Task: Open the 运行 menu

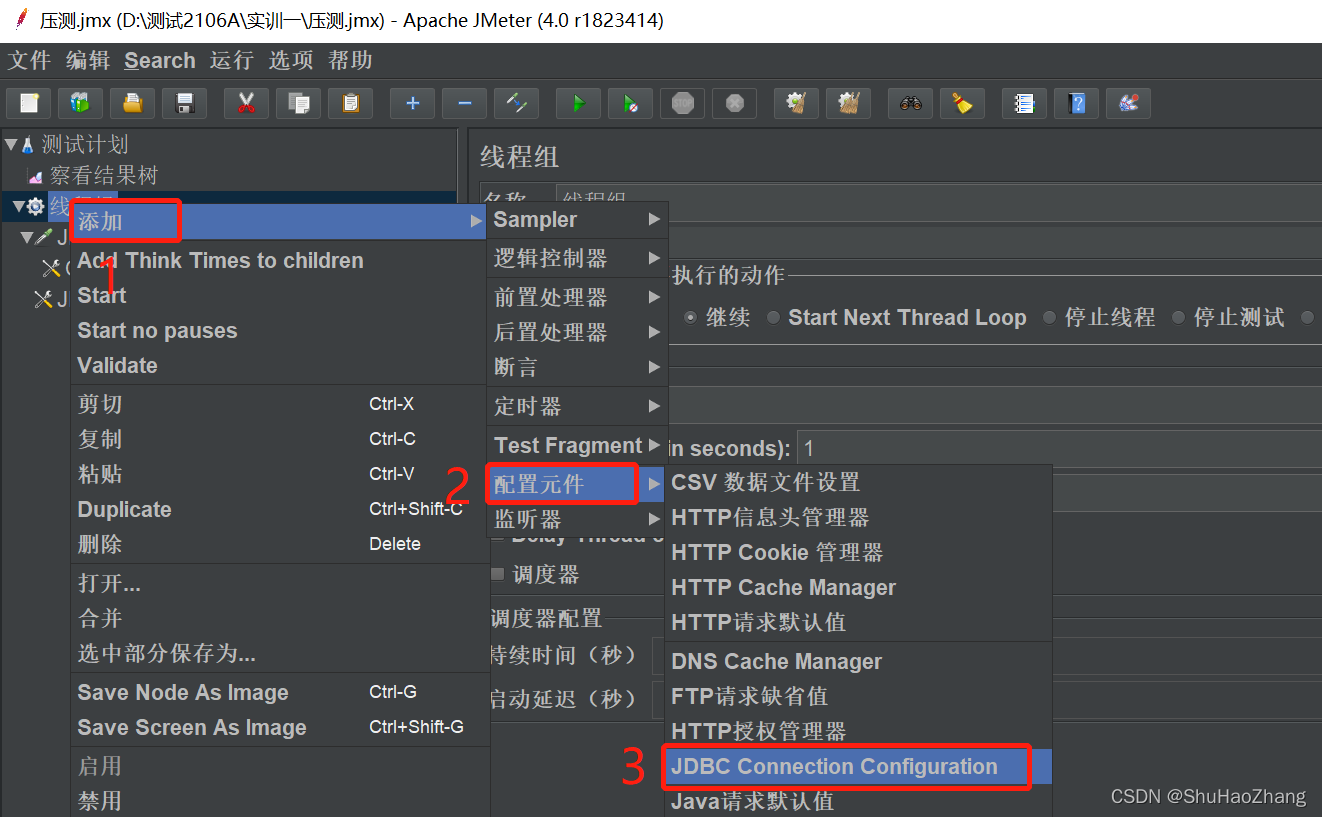Action: click(x=232, y=61)
